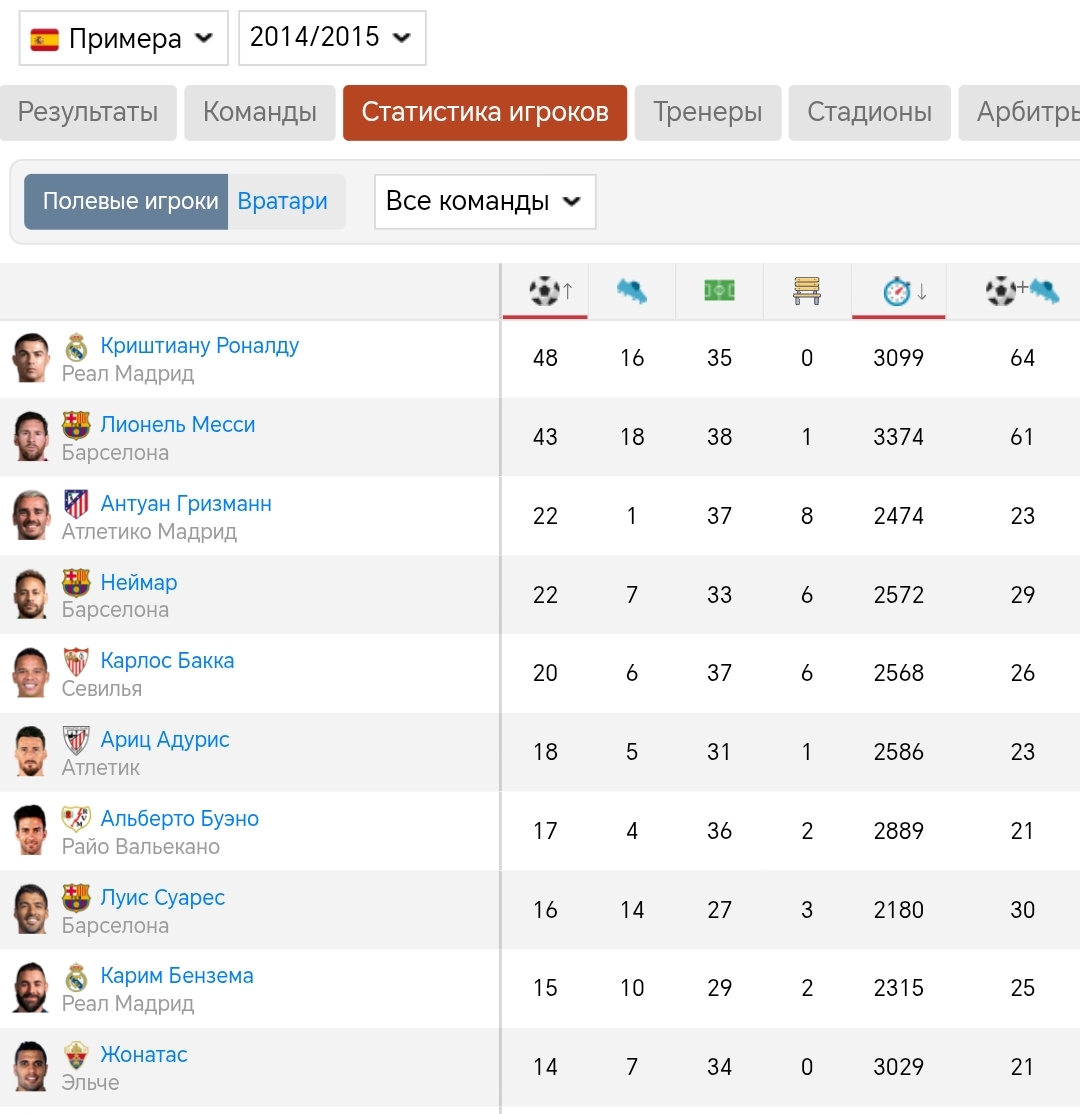Open Луис Суарес player link
This screenshot has width=1080, height=1114.
(163, 897)
